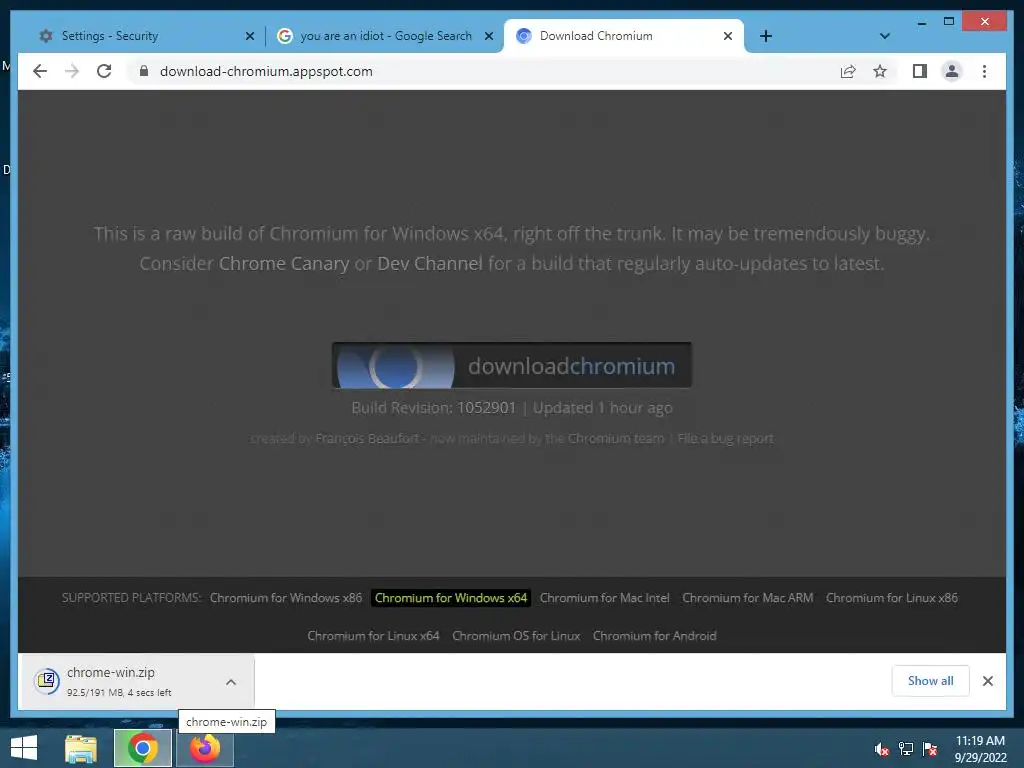Open the Windows Start menu
This screenshot has width=1024, height=768.
pyautogui.click(x=24, y=748)
